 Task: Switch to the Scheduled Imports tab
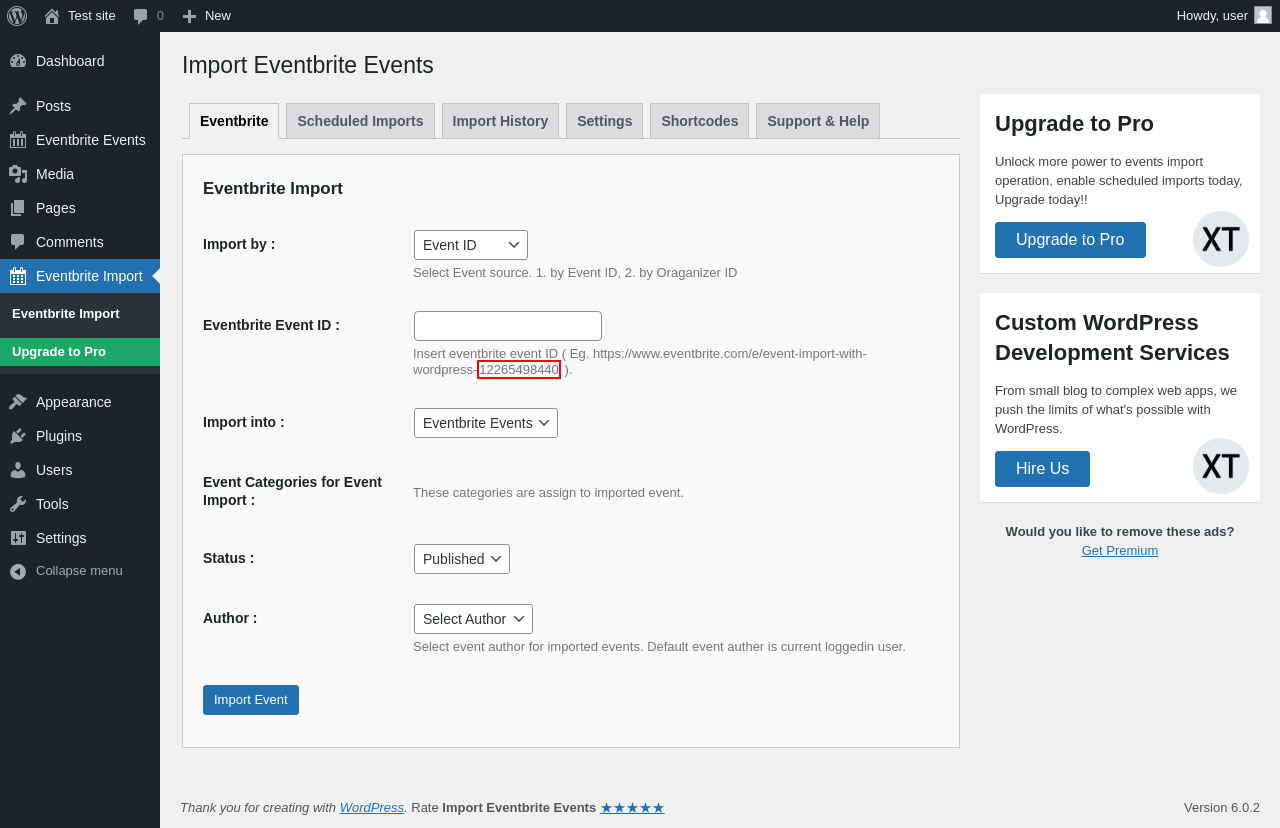click(x=360, y=121)
